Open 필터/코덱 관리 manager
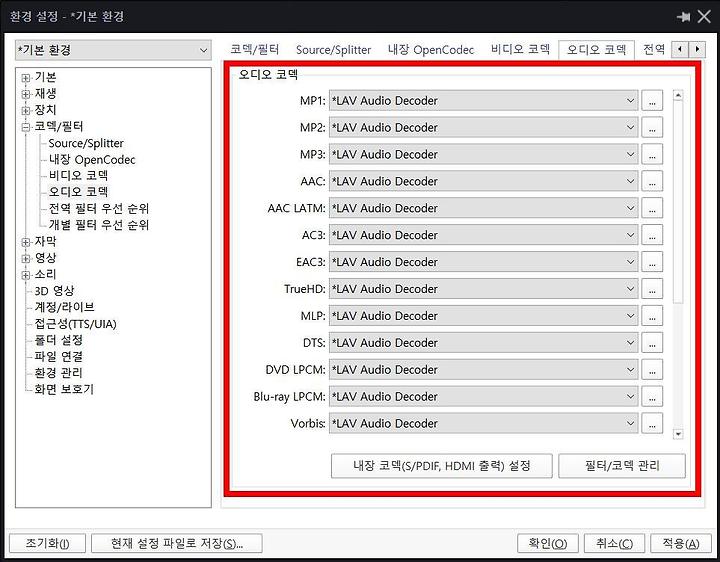720x562 pixels. click(622, 466)
